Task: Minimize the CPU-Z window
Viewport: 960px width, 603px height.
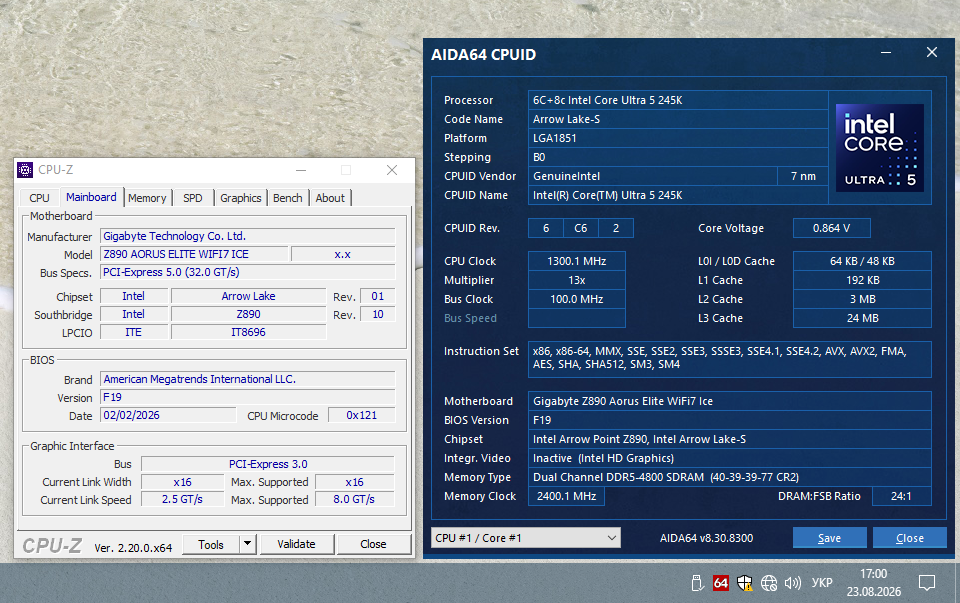Action: pyautogui.click(x=301, y=170)
